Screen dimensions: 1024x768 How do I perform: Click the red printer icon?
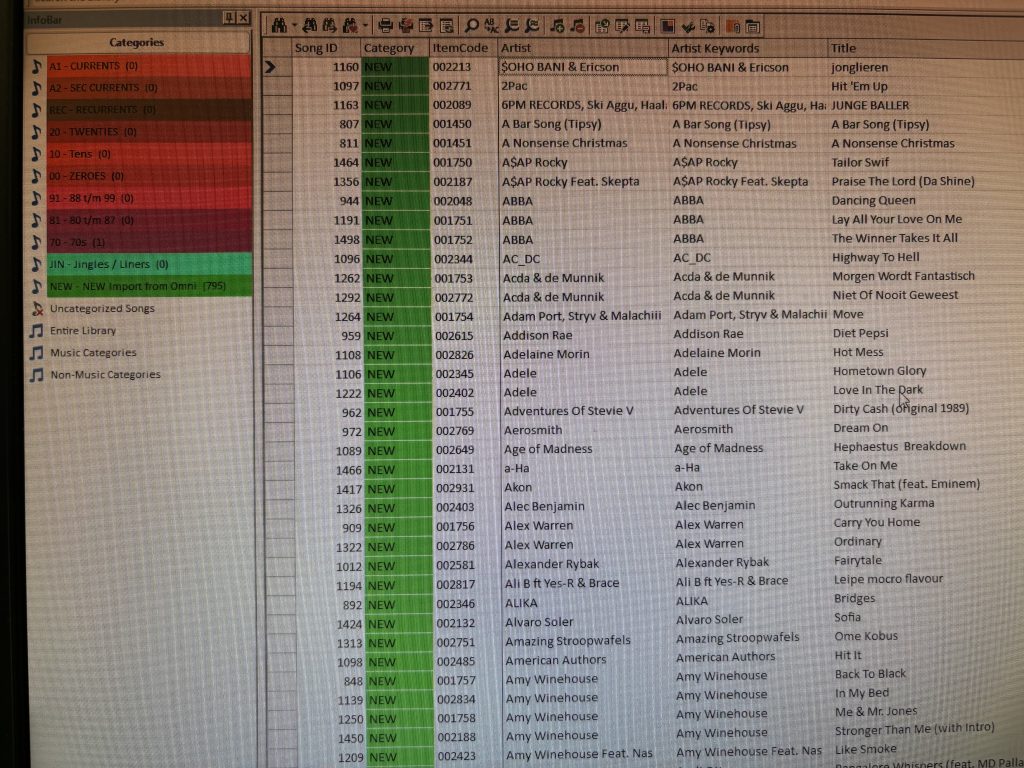tap(406, 25)
